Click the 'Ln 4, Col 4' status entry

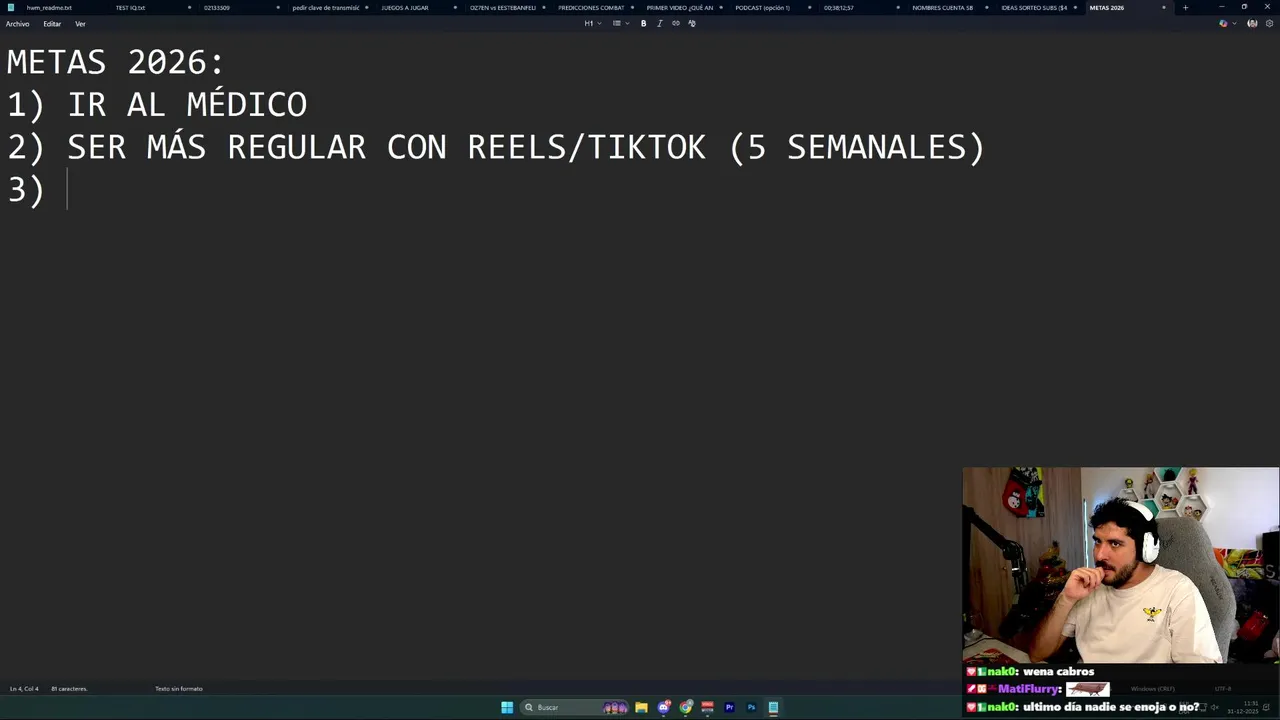tap(24, 689)
